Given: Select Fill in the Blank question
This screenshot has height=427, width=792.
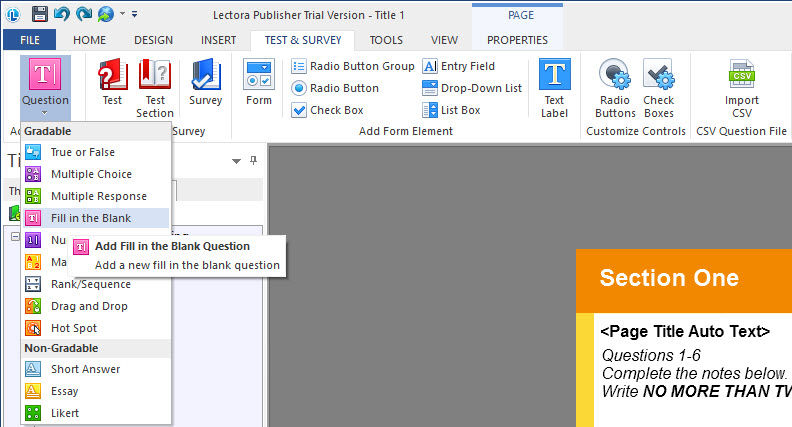Looking at the screenshot, I should [x=96, y=218].
